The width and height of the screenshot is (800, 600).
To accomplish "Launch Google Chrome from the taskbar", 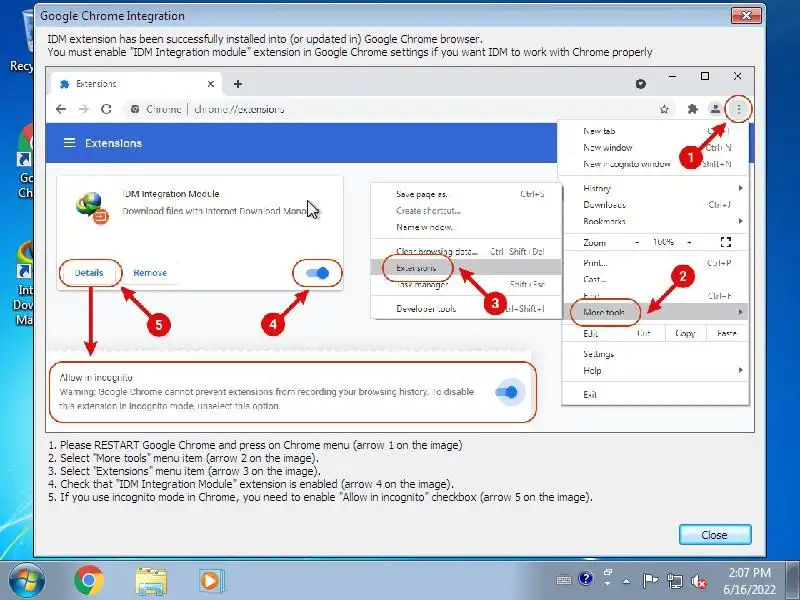I will [x=89, y=580].
